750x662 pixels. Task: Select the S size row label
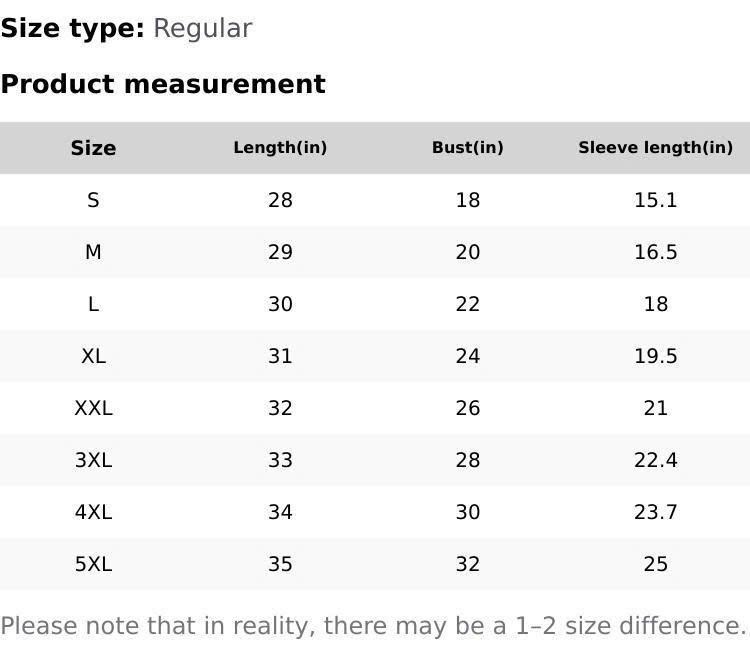click(93, 200)
